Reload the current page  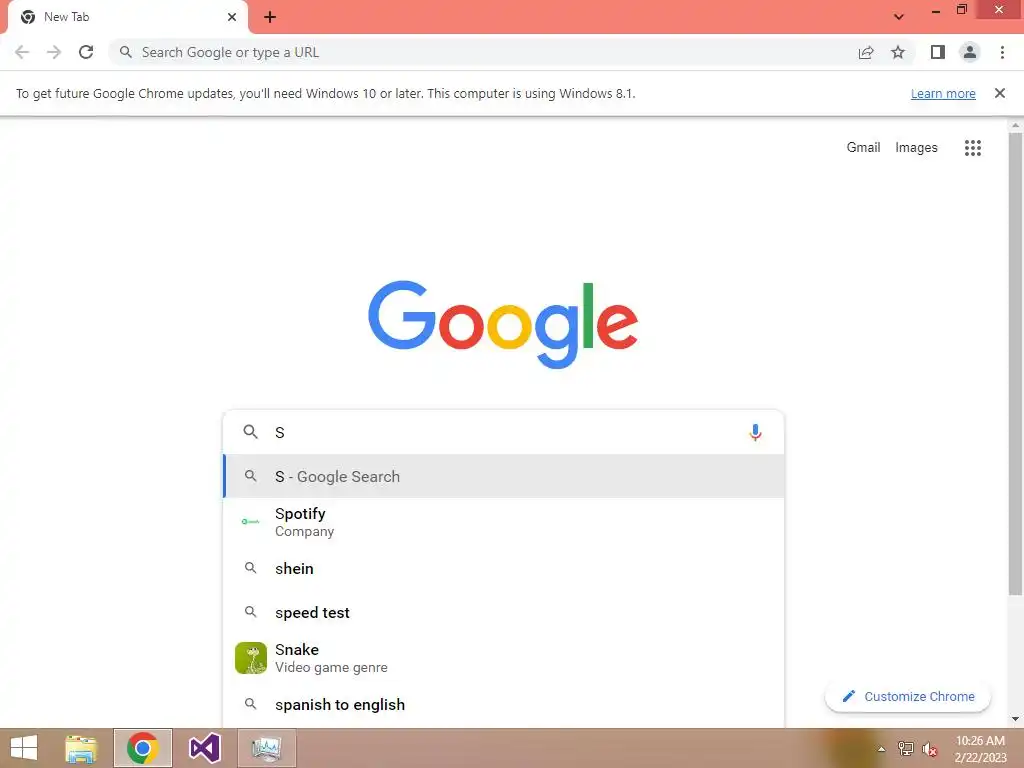coord(86,52)
